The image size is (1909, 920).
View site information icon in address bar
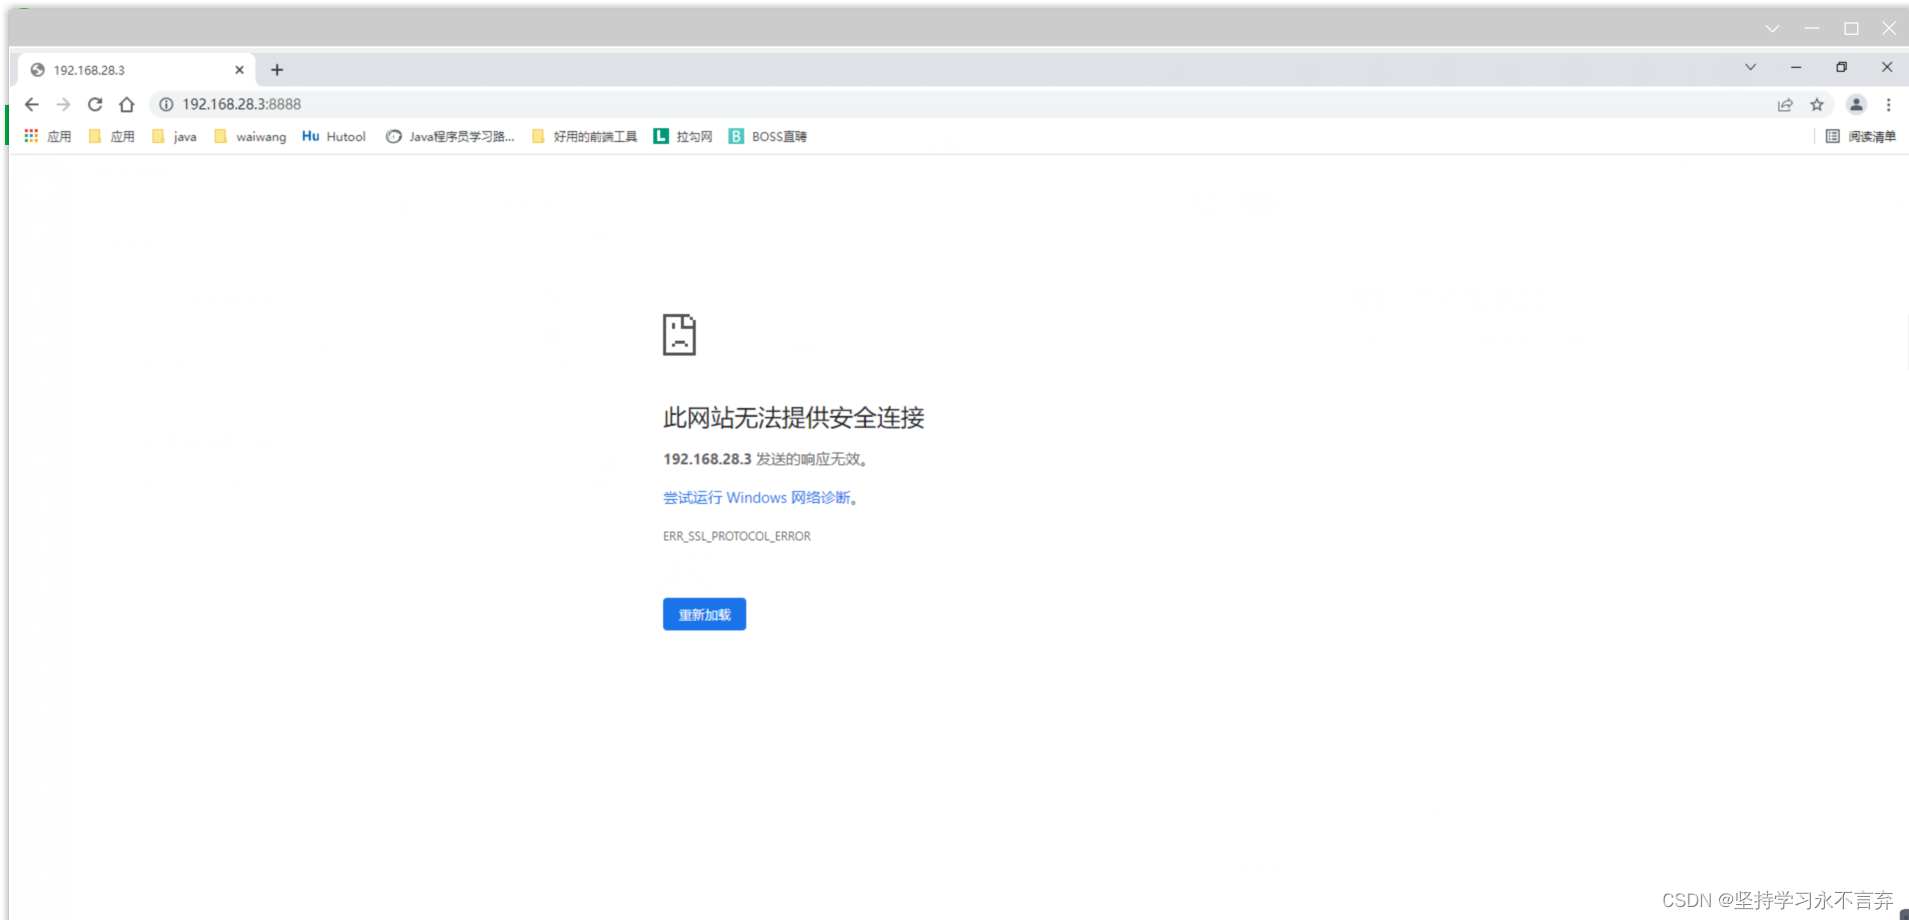point(166,104)
